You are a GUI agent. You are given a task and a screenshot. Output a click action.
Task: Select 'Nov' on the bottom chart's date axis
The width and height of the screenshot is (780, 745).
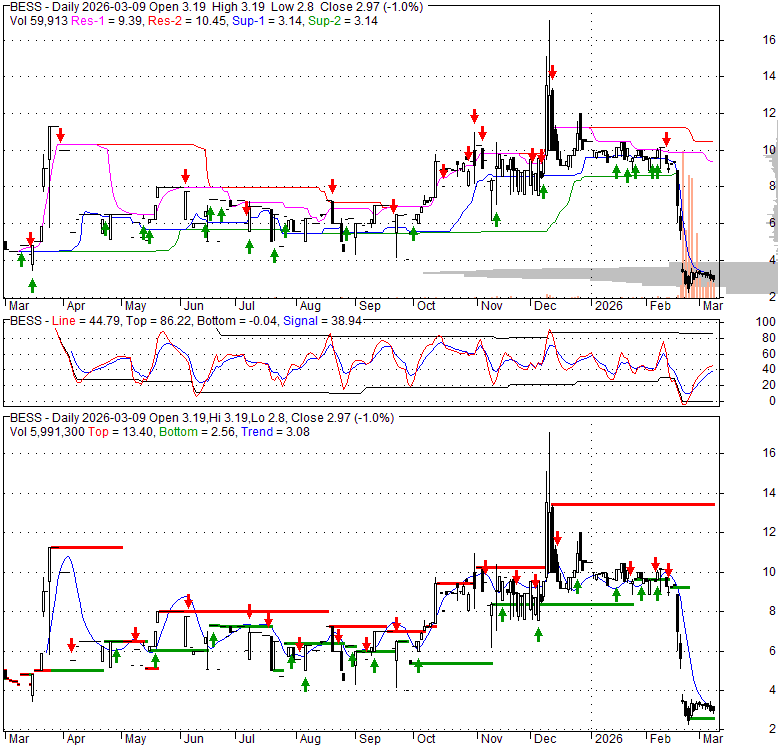tap(491, 739)
